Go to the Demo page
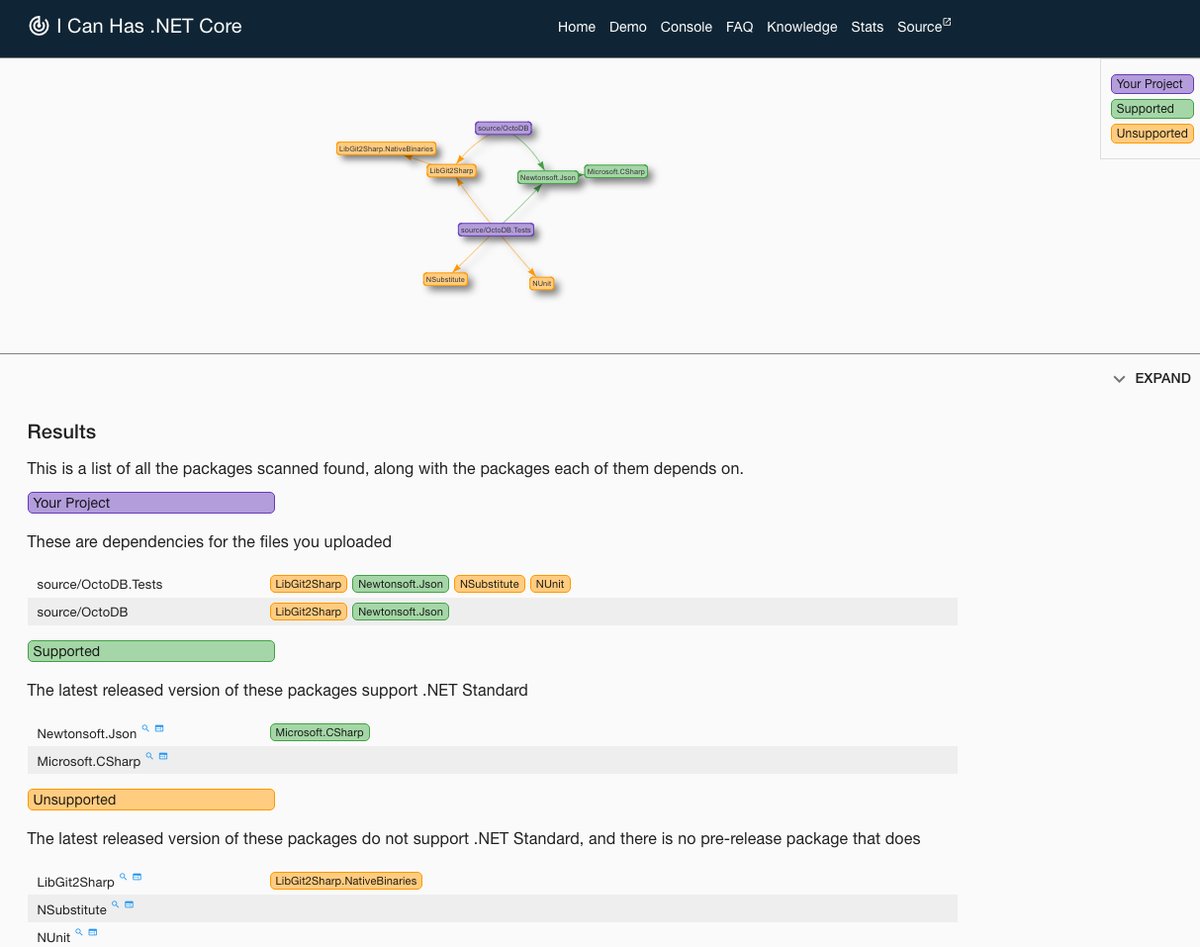 [628, 27]
